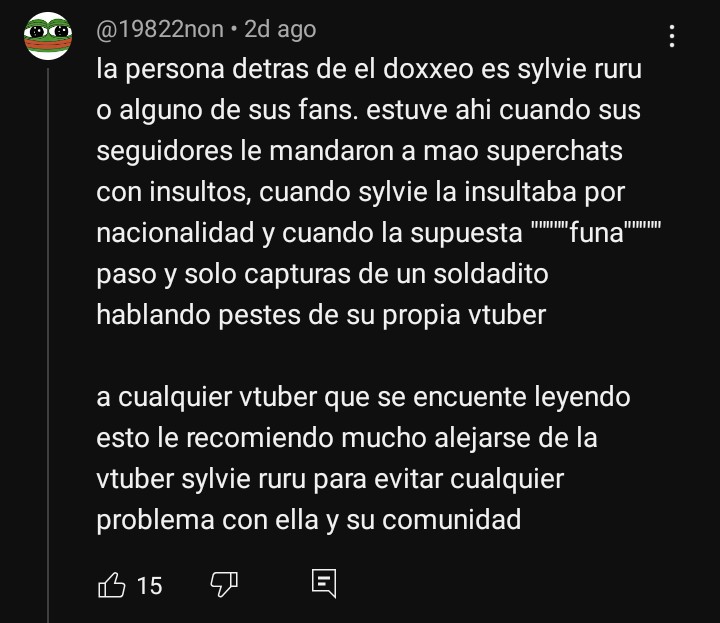Screen dimensions: 720x623
Task: Click the line starting "seguidores le mandaron"
Action: pos(359,152)
